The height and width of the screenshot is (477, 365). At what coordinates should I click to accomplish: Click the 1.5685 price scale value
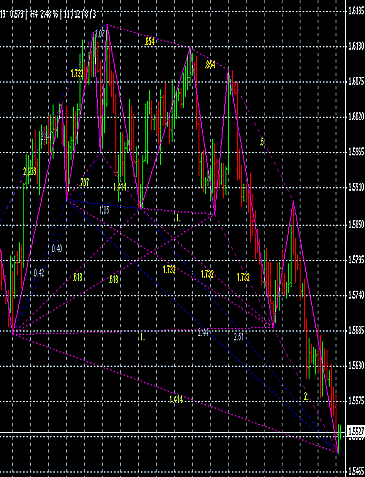coord(356,331)
